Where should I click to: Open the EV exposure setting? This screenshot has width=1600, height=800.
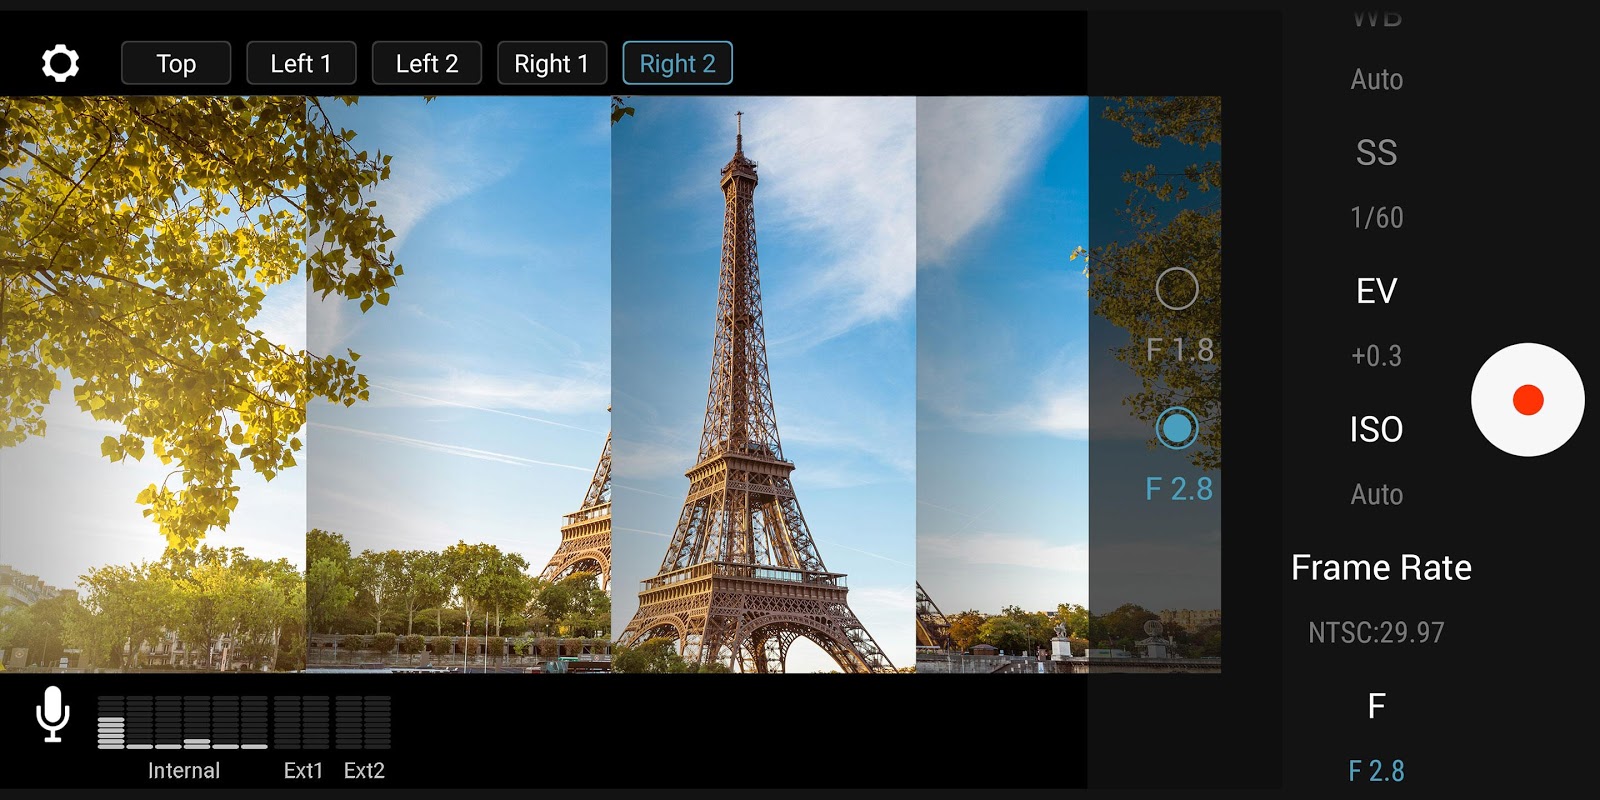tap(1376, 291)
